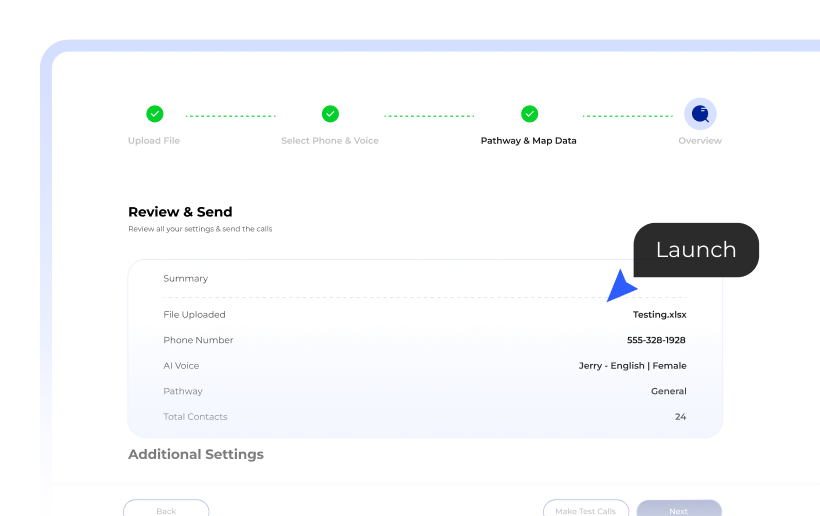Click the General pathway value

pyautogui.click(x=668, y=392)
